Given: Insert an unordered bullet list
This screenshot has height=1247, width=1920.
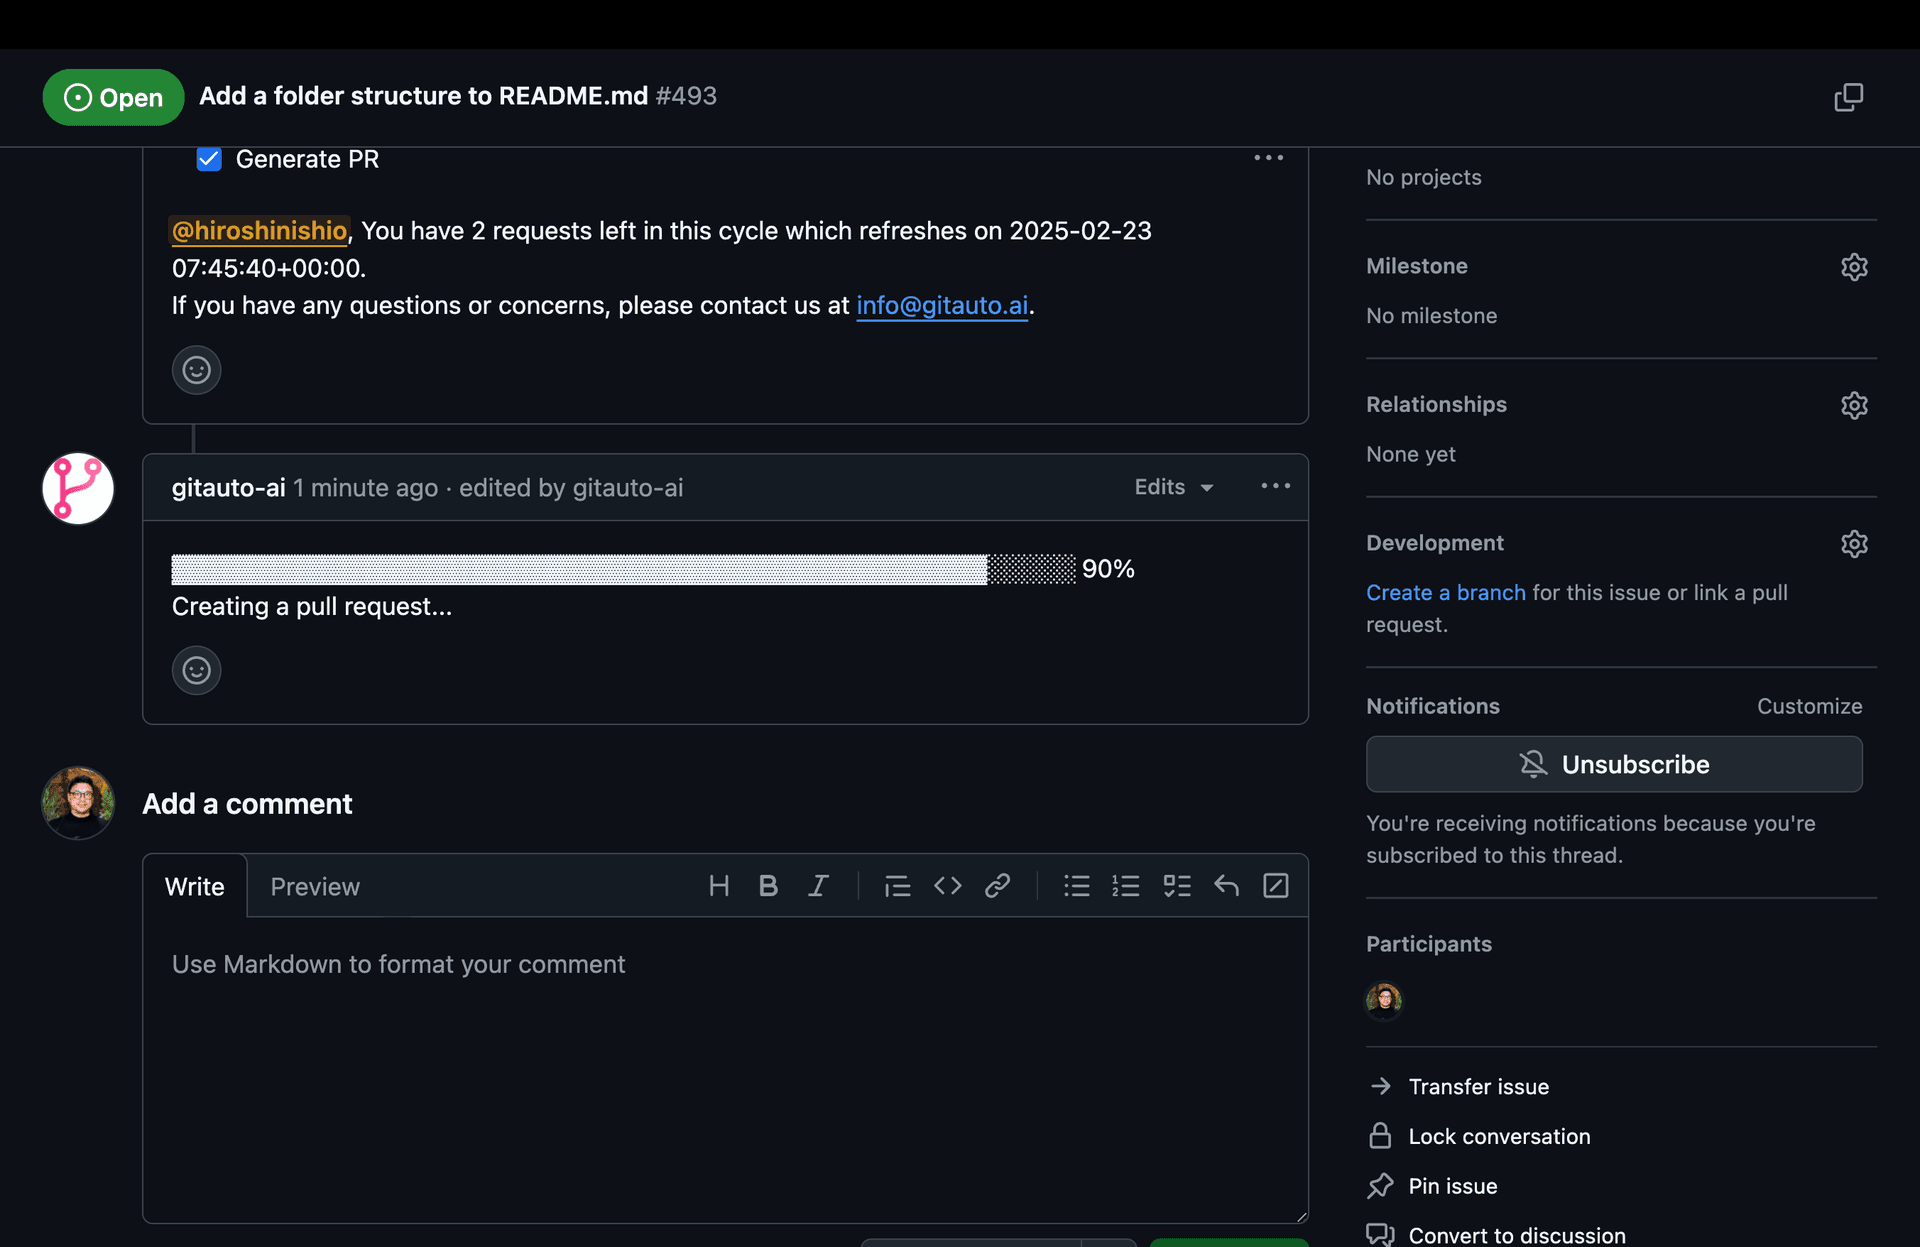Looking at the screenshot, I should click(x=1076, y=886).
